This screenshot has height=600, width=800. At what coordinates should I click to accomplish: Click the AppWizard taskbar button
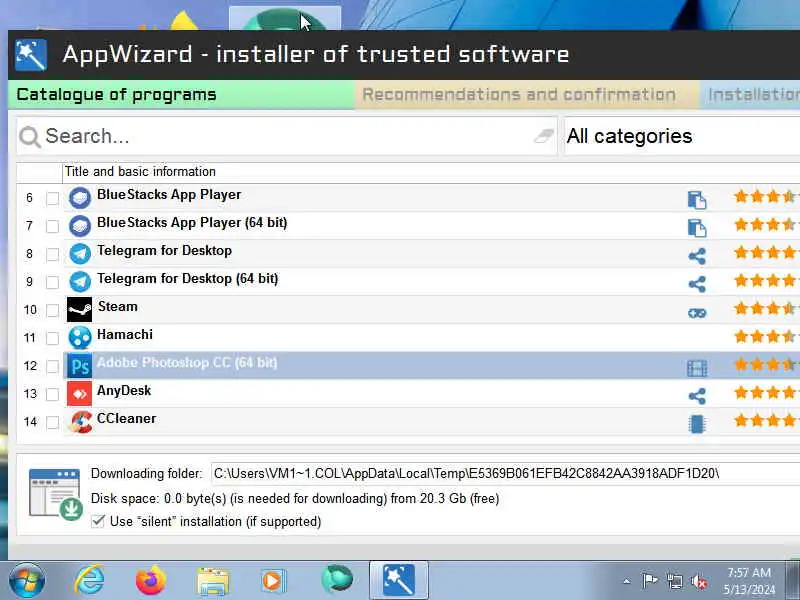click(x=398, y=580)
